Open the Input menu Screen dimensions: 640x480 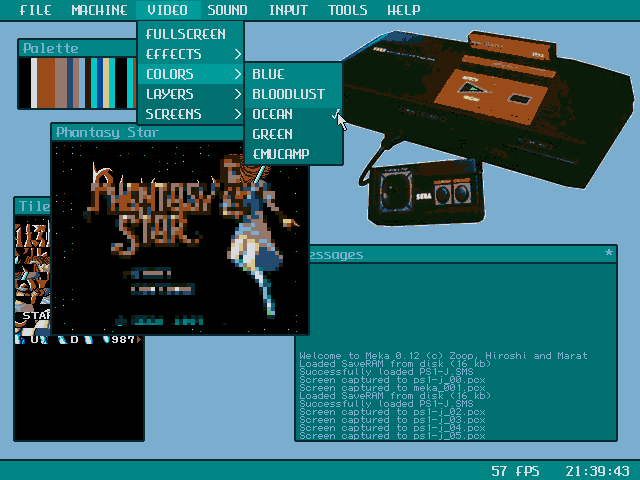click(288, 10)
